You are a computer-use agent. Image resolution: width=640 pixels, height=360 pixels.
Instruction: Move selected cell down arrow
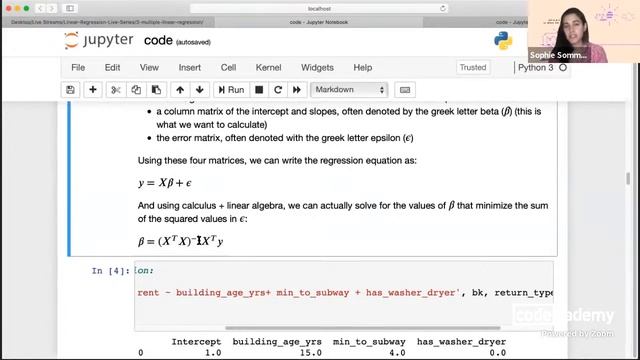pos(200,90)
